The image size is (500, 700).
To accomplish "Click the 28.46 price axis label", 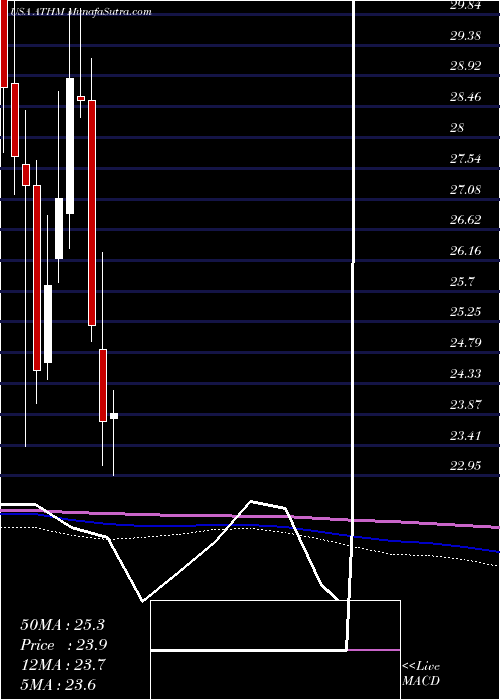I will (x=466, y=97).
